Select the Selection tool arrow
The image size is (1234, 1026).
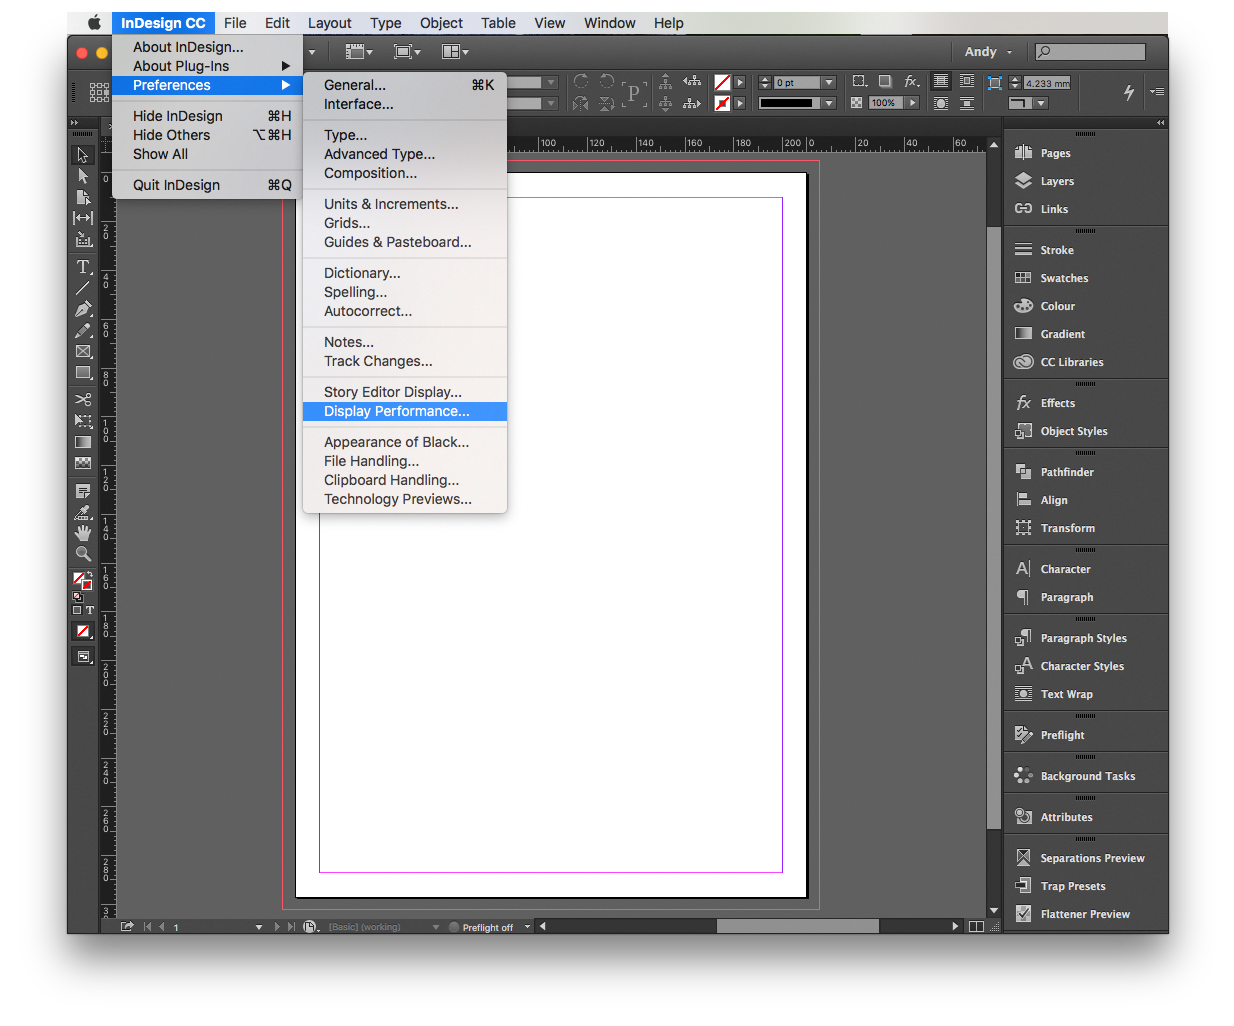pyautogui.click(x=83, y=155)
